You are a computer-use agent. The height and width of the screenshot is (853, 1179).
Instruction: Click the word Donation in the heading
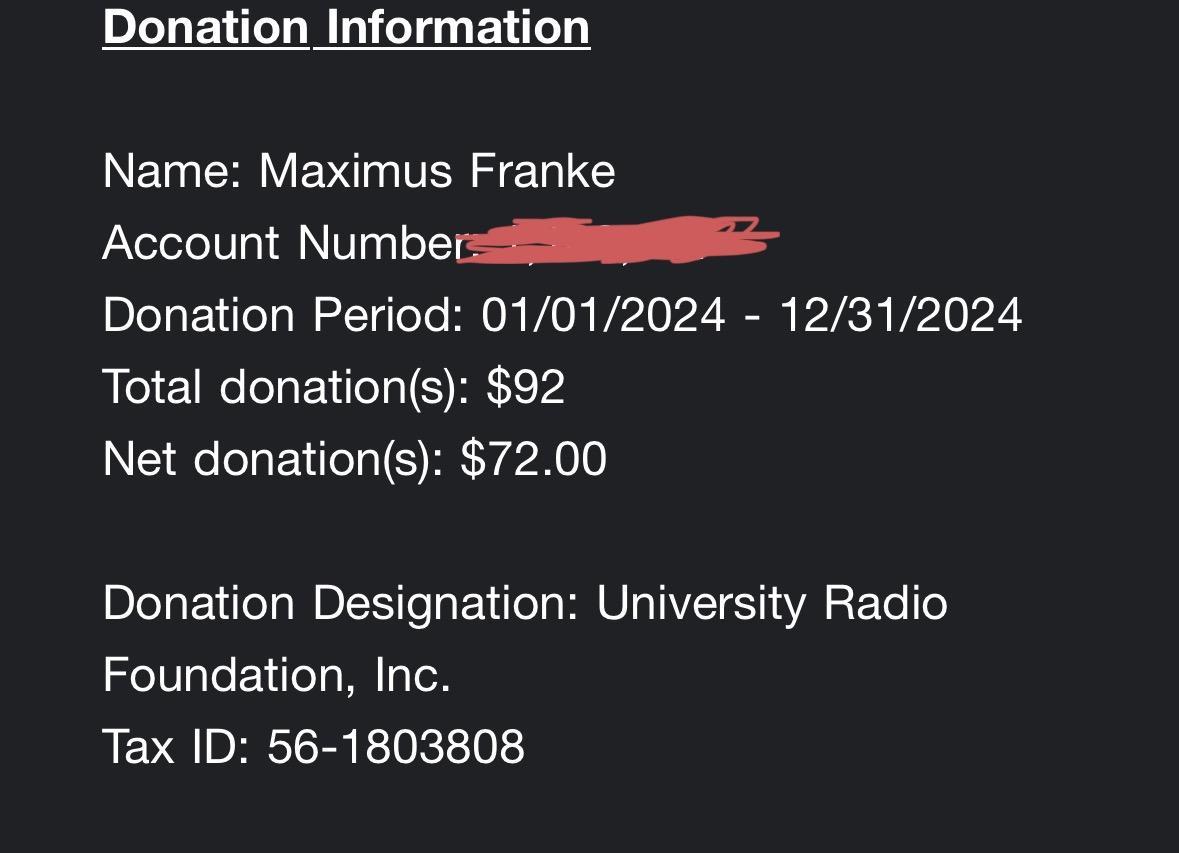(x=206, y=26)
